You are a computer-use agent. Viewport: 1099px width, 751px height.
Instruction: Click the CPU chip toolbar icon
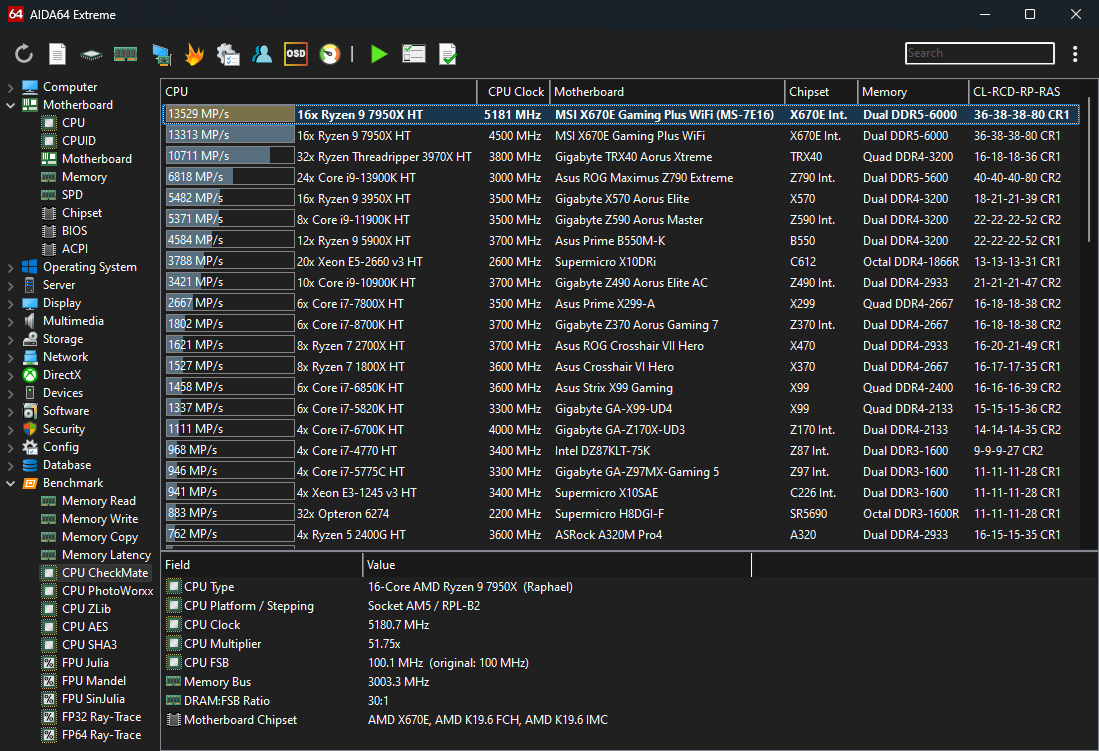pyautogui.click(x=91, y=54)
